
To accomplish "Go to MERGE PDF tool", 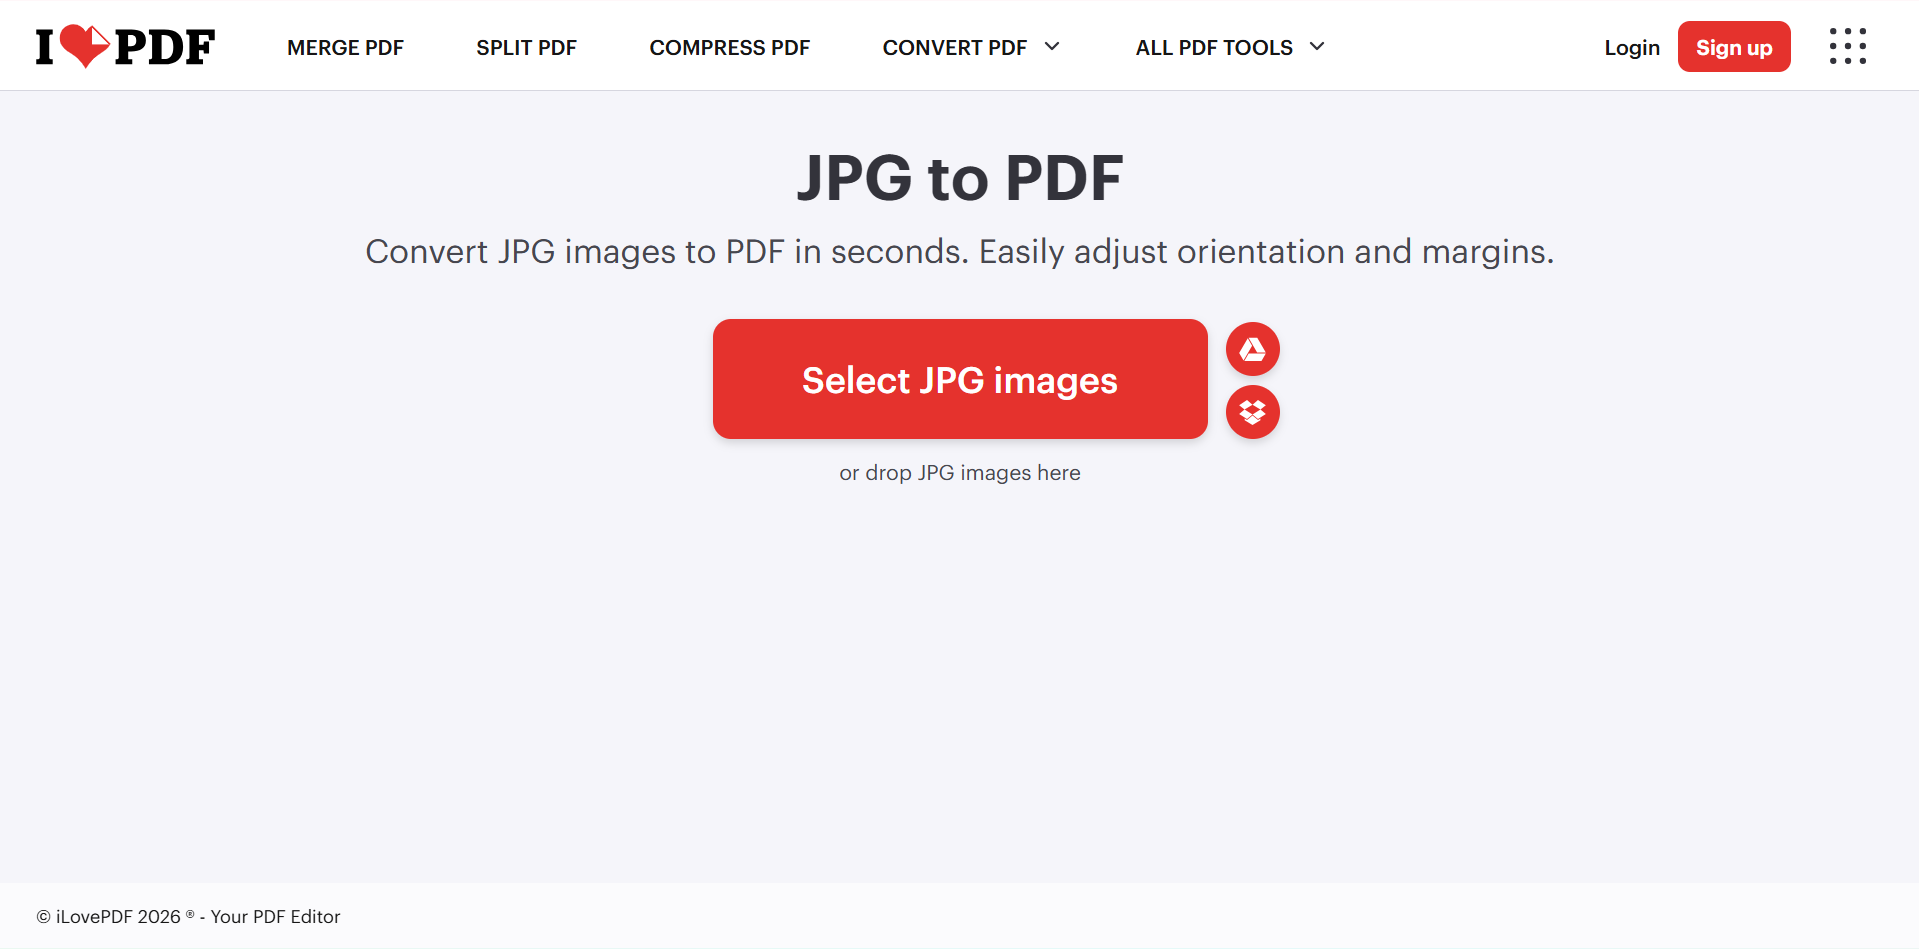I will (x=345, y=48).
